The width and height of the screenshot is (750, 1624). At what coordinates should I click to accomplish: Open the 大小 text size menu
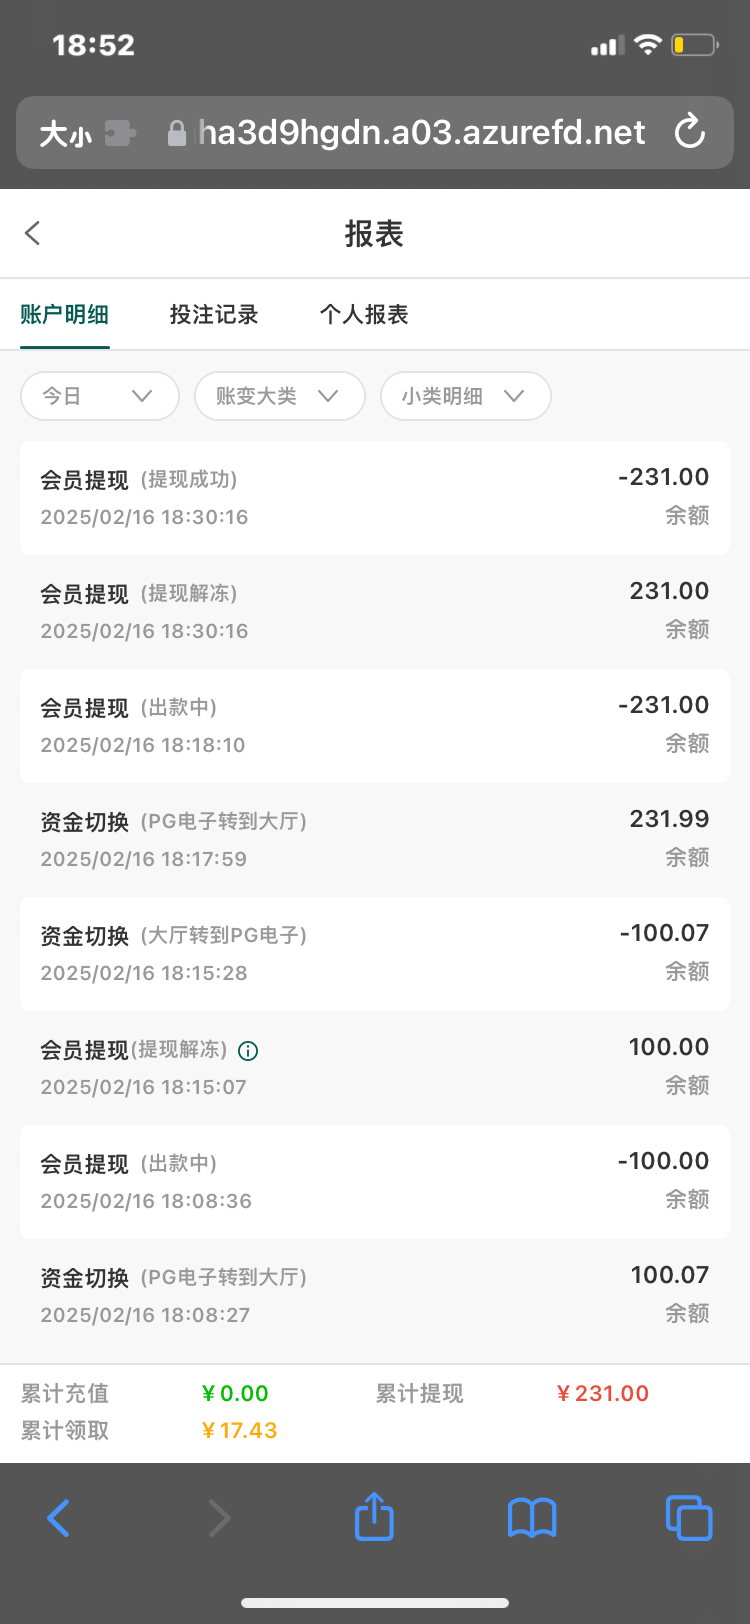pyautogui.click(x=65, y=133)
